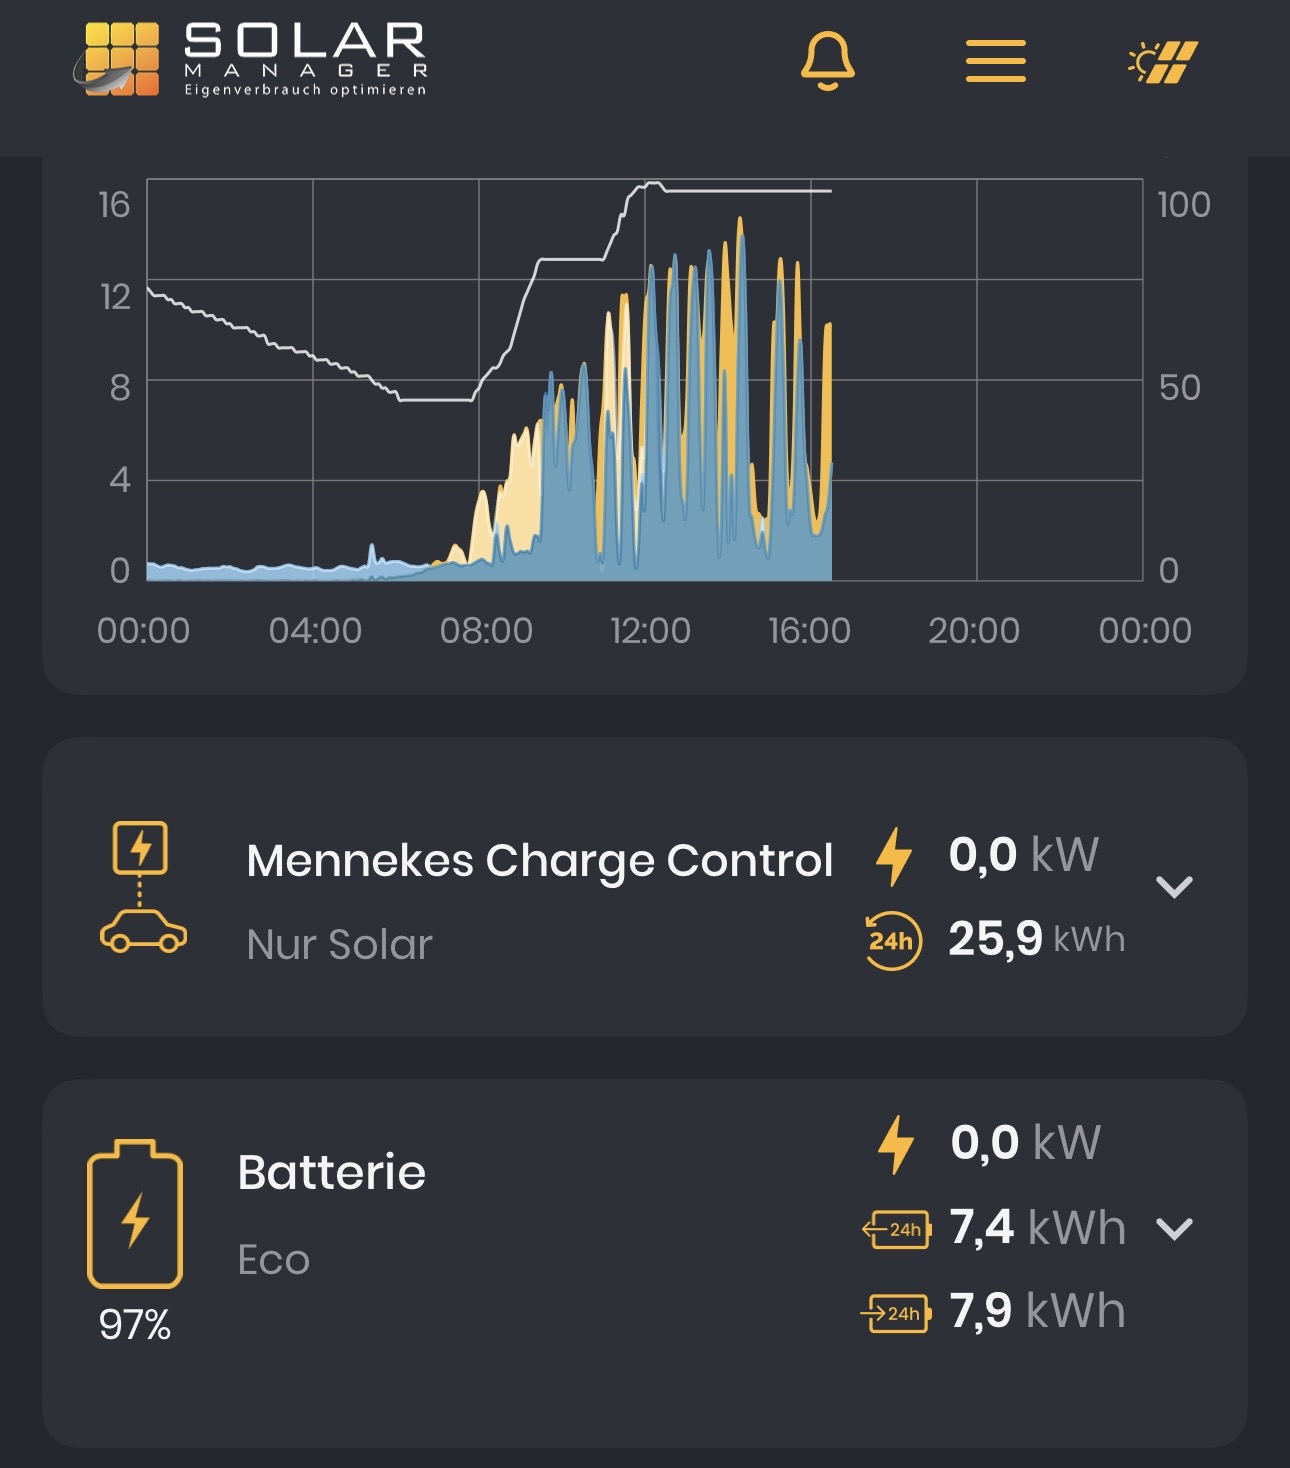Image resolution: width=1290 pixels, height=1468 pixels.
Task: Select the Mennekes Charge Control title
Action: 539,860
